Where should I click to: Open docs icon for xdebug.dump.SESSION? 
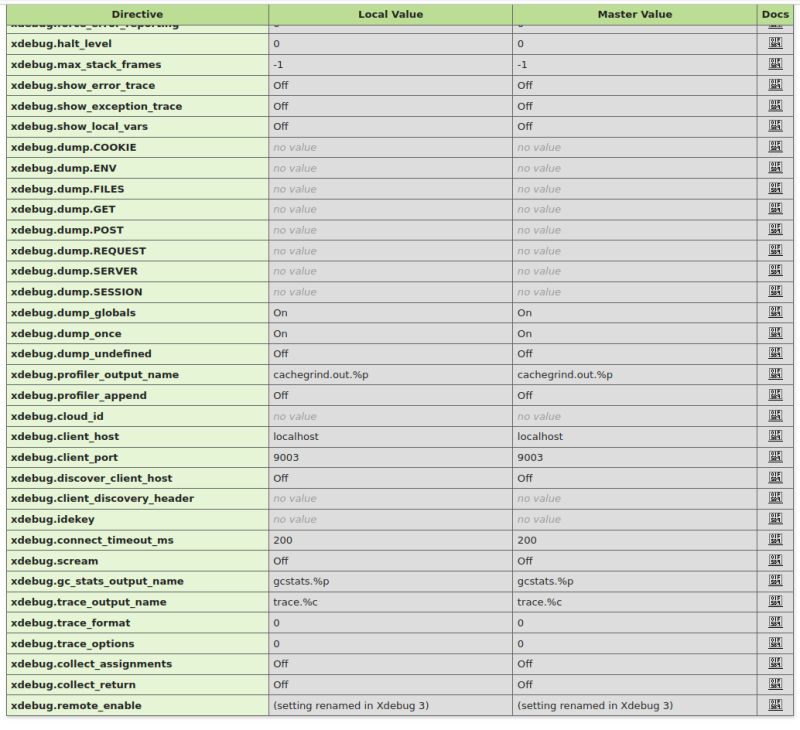coord(775,291)
